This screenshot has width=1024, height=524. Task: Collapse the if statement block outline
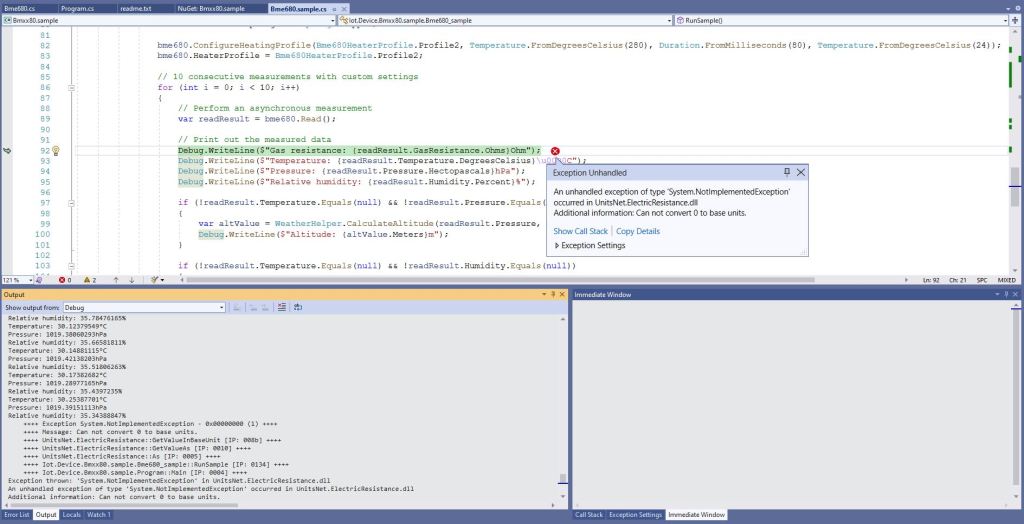pyautogui.click(x=71, y=203)
